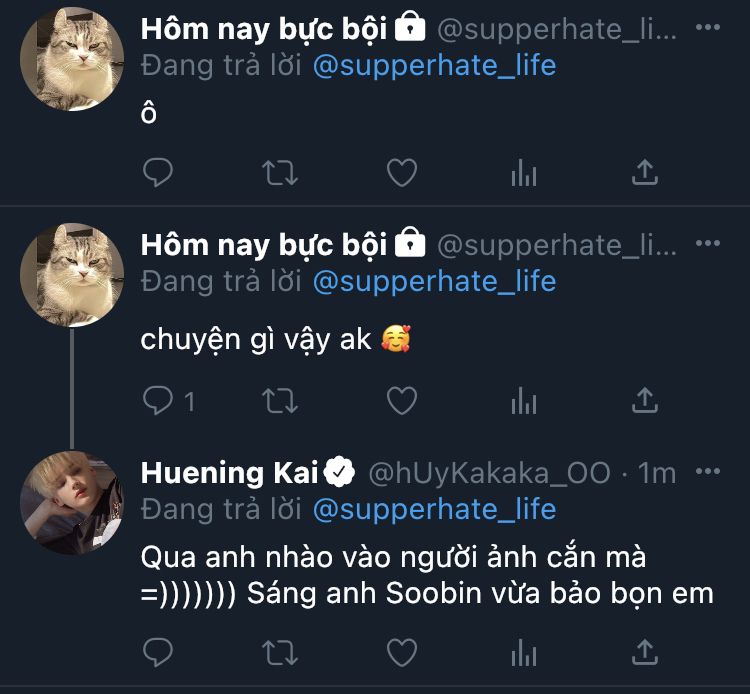750x694 pixels.
Task: Open more options on Huening Kai's tweet
Action: [x=707, y=472]
